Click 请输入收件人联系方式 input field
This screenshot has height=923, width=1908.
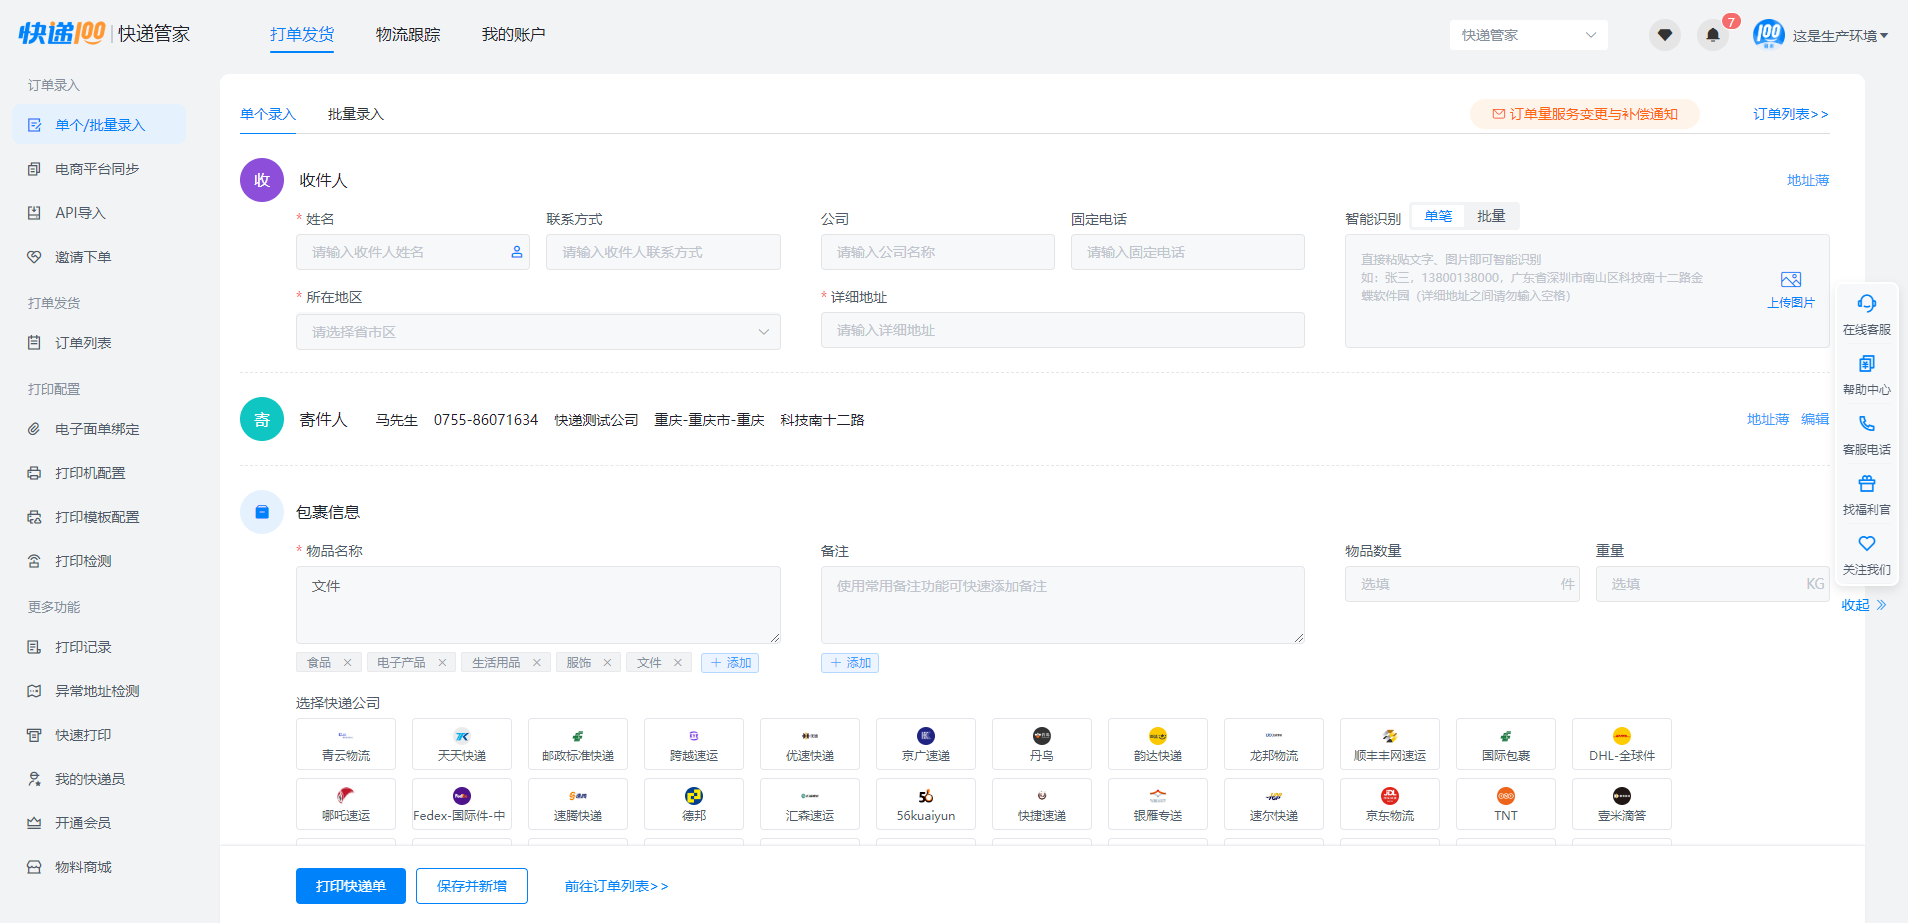[663, 252]
